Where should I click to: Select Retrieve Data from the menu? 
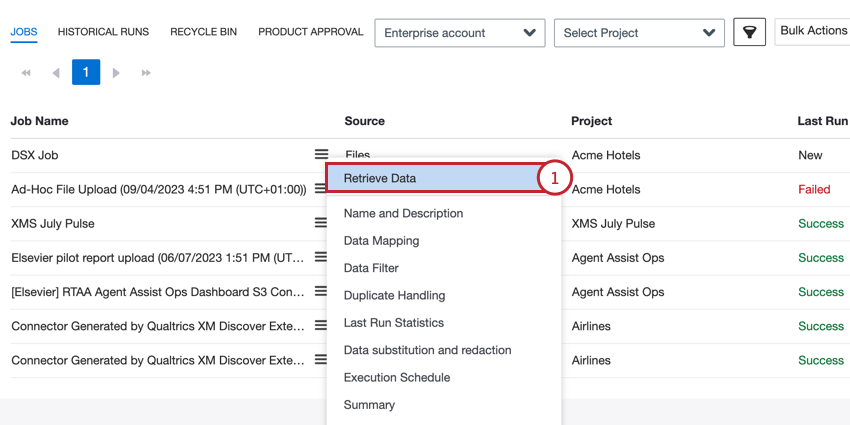[x=380, y=179]
